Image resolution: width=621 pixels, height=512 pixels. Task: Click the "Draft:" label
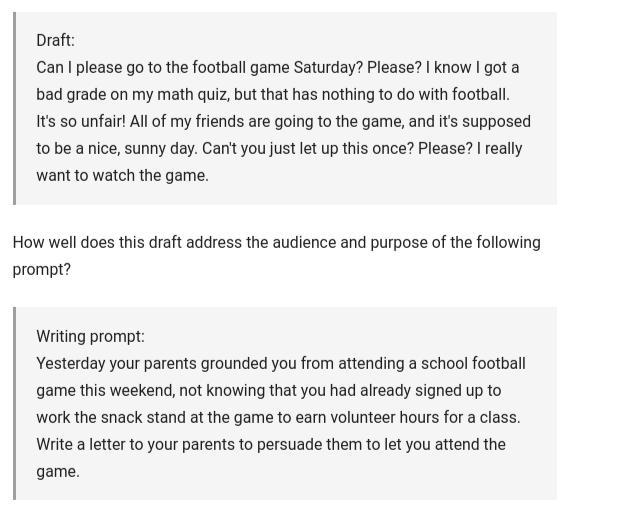point(55,40)
